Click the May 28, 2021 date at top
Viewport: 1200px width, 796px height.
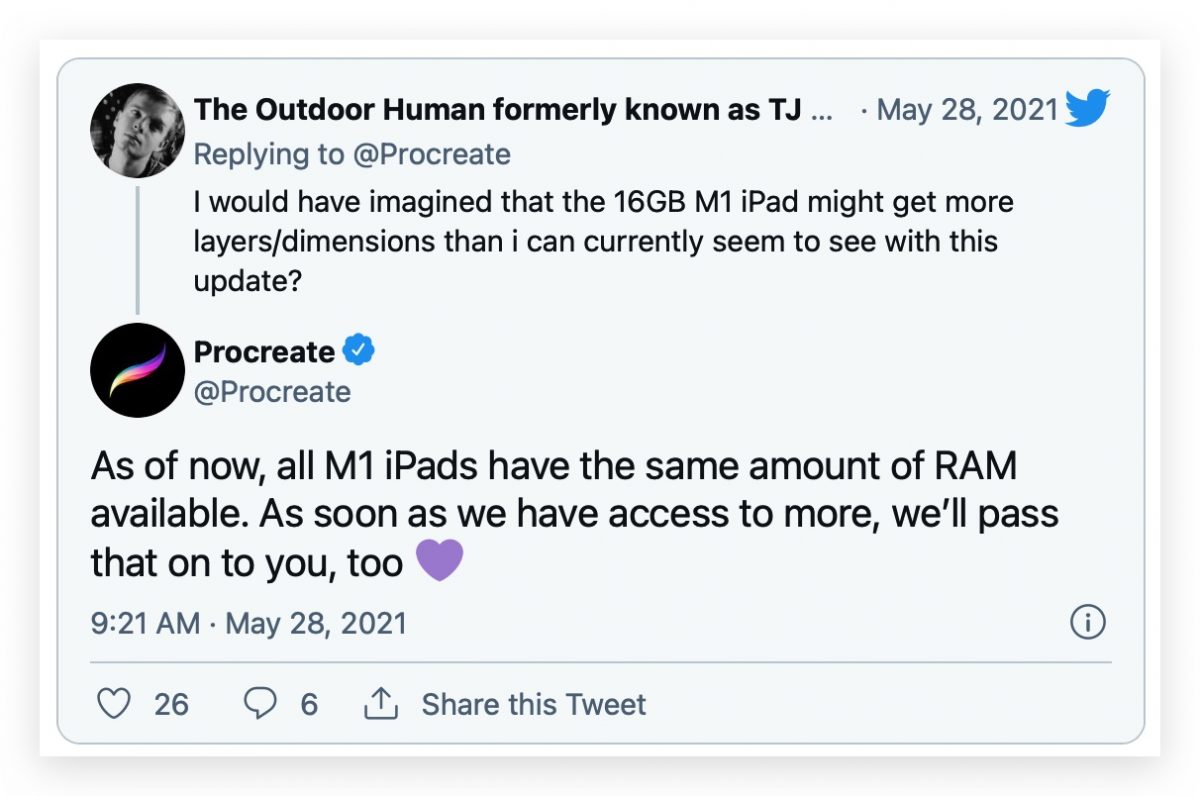[967, 109]
